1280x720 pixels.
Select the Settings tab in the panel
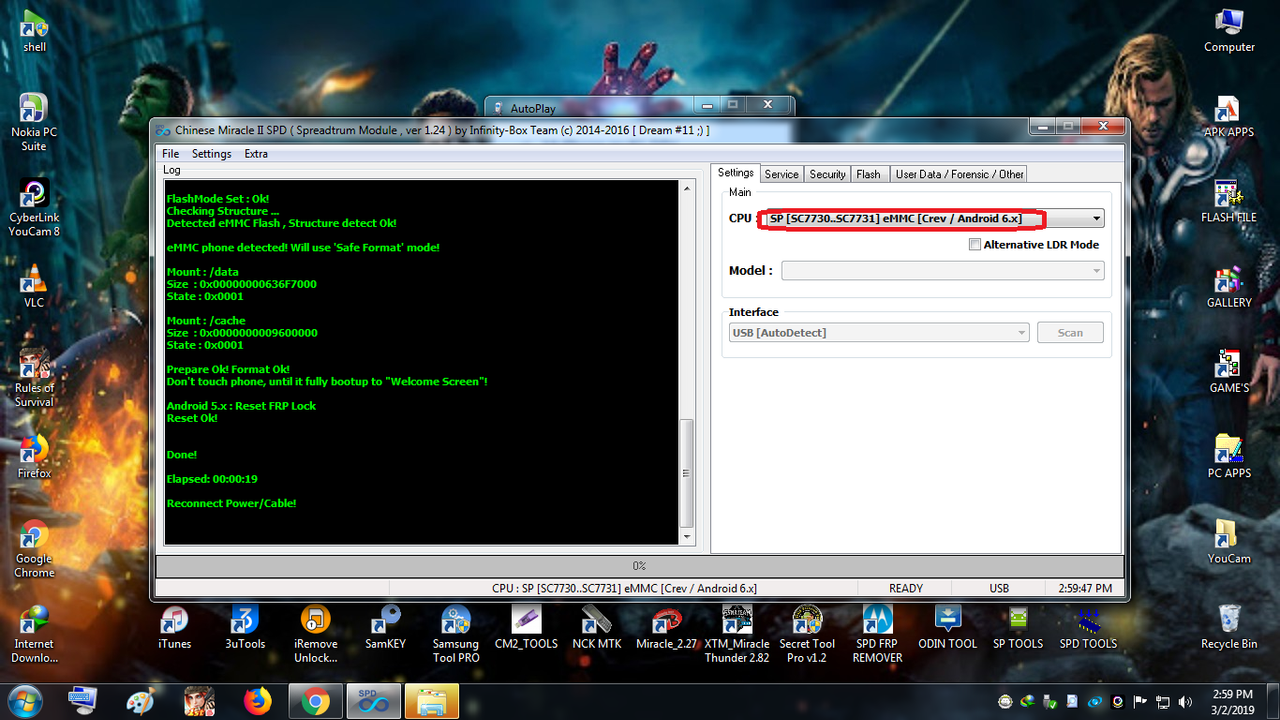coord(736,173)
